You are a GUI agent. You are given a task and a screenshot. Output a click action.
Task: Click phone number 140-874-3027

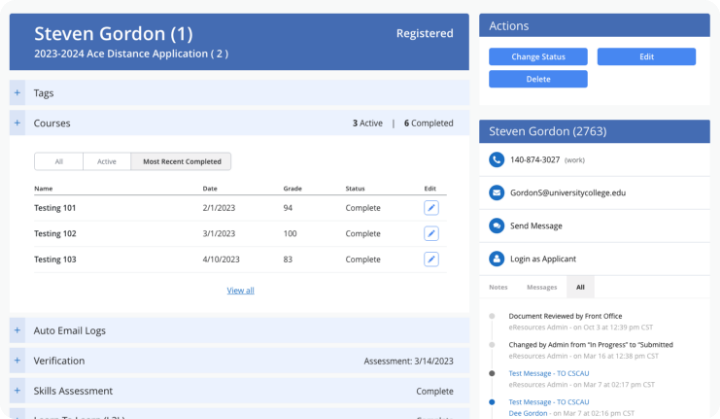[534, 159]
